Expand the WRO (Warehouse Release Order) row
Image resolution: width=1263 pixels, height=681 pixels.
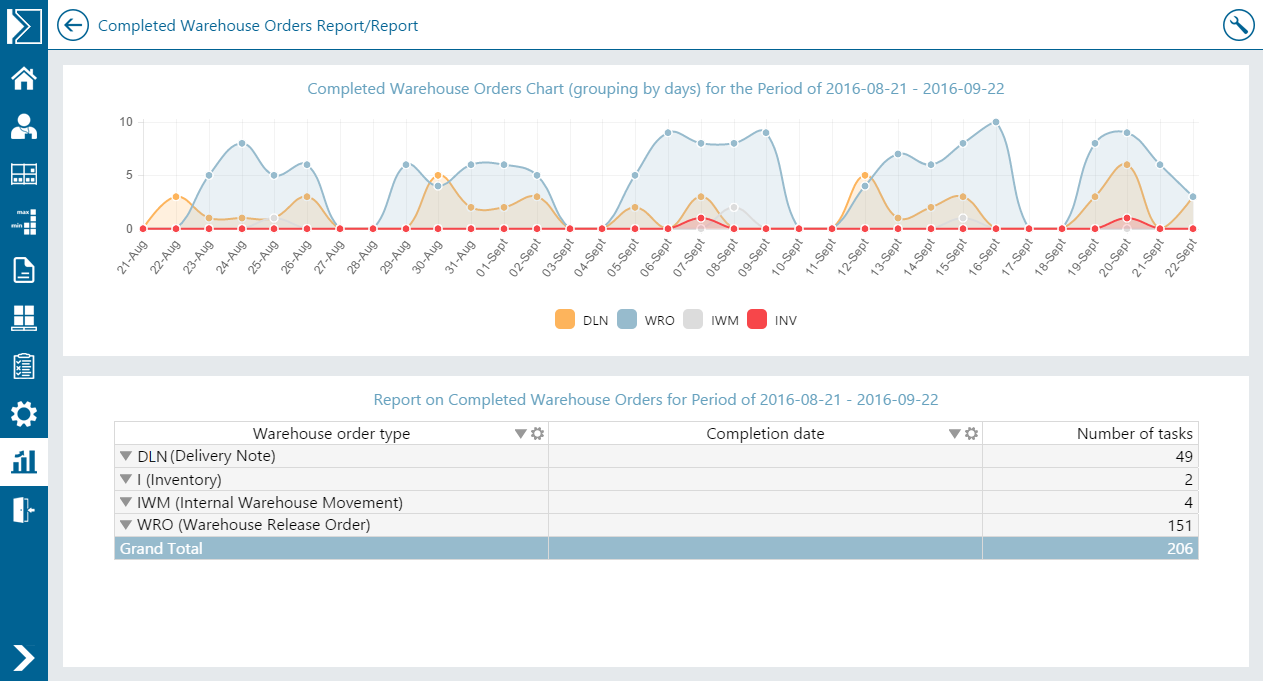click(x=126, y=525)
